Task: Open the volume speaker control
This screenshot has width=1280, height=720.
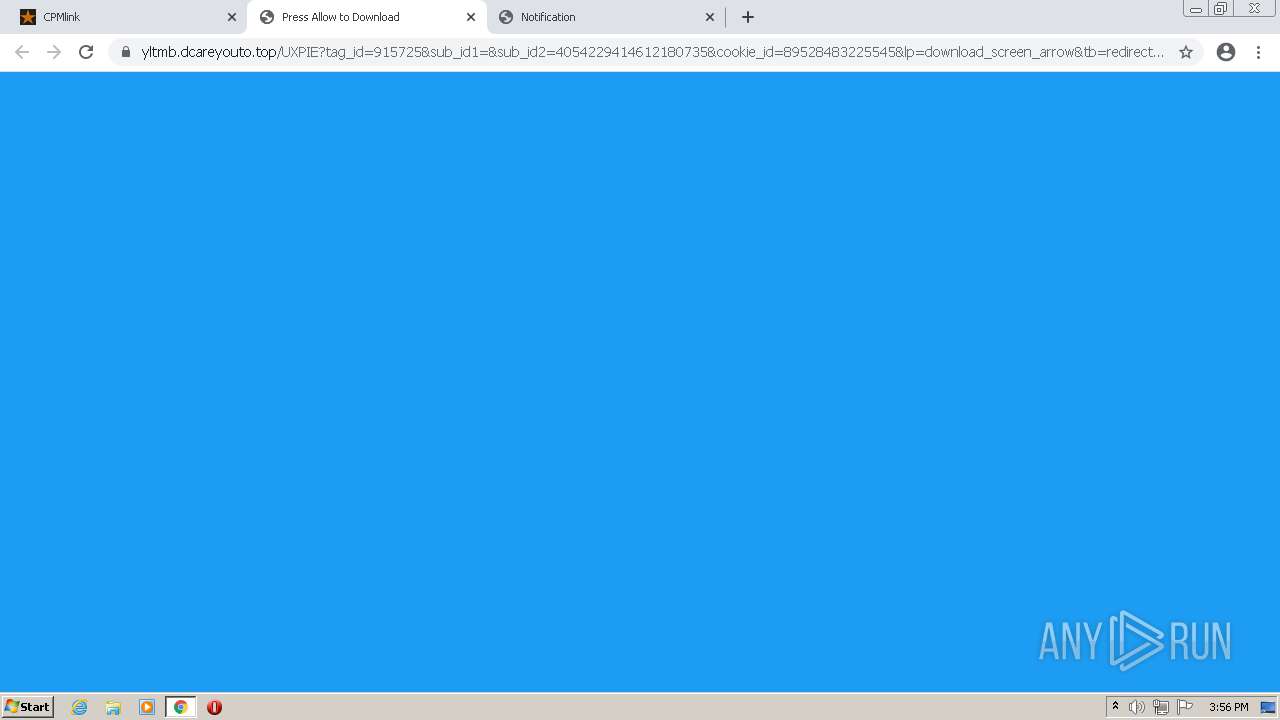Action: click(1137, 707)
